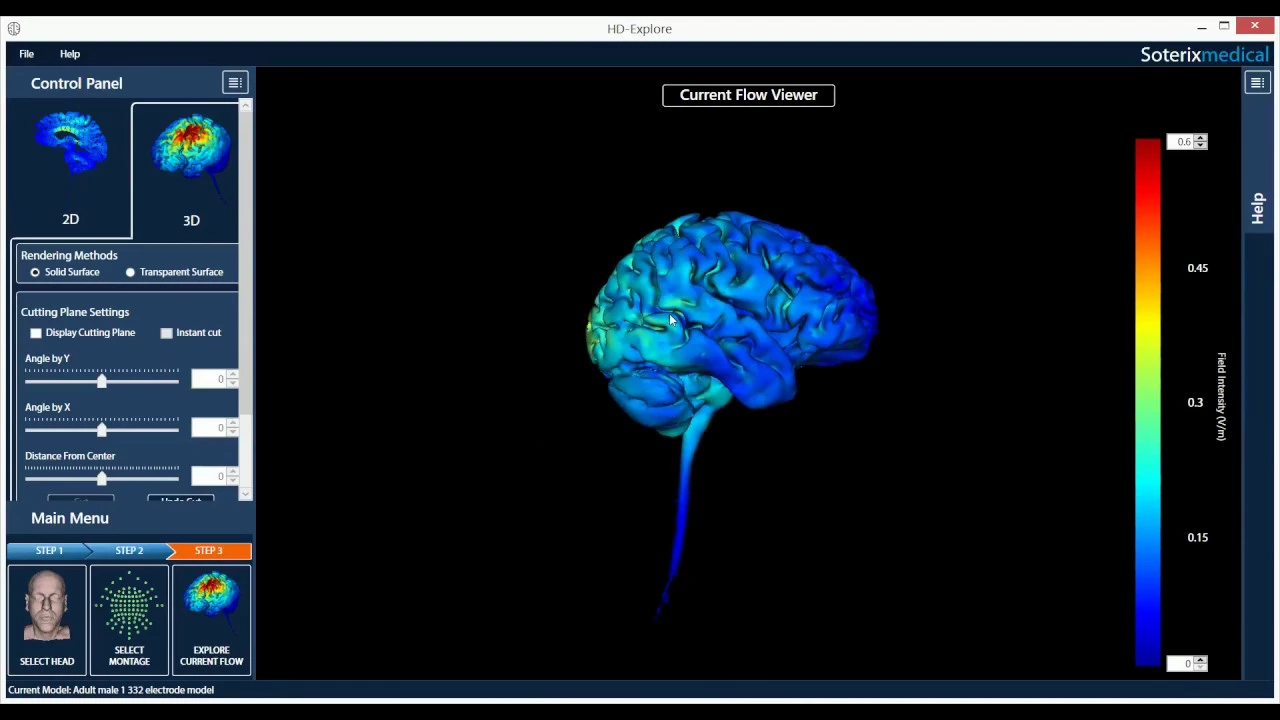
Task: Click the 0.45 colorbar tick label
Action: point(1198,268)
